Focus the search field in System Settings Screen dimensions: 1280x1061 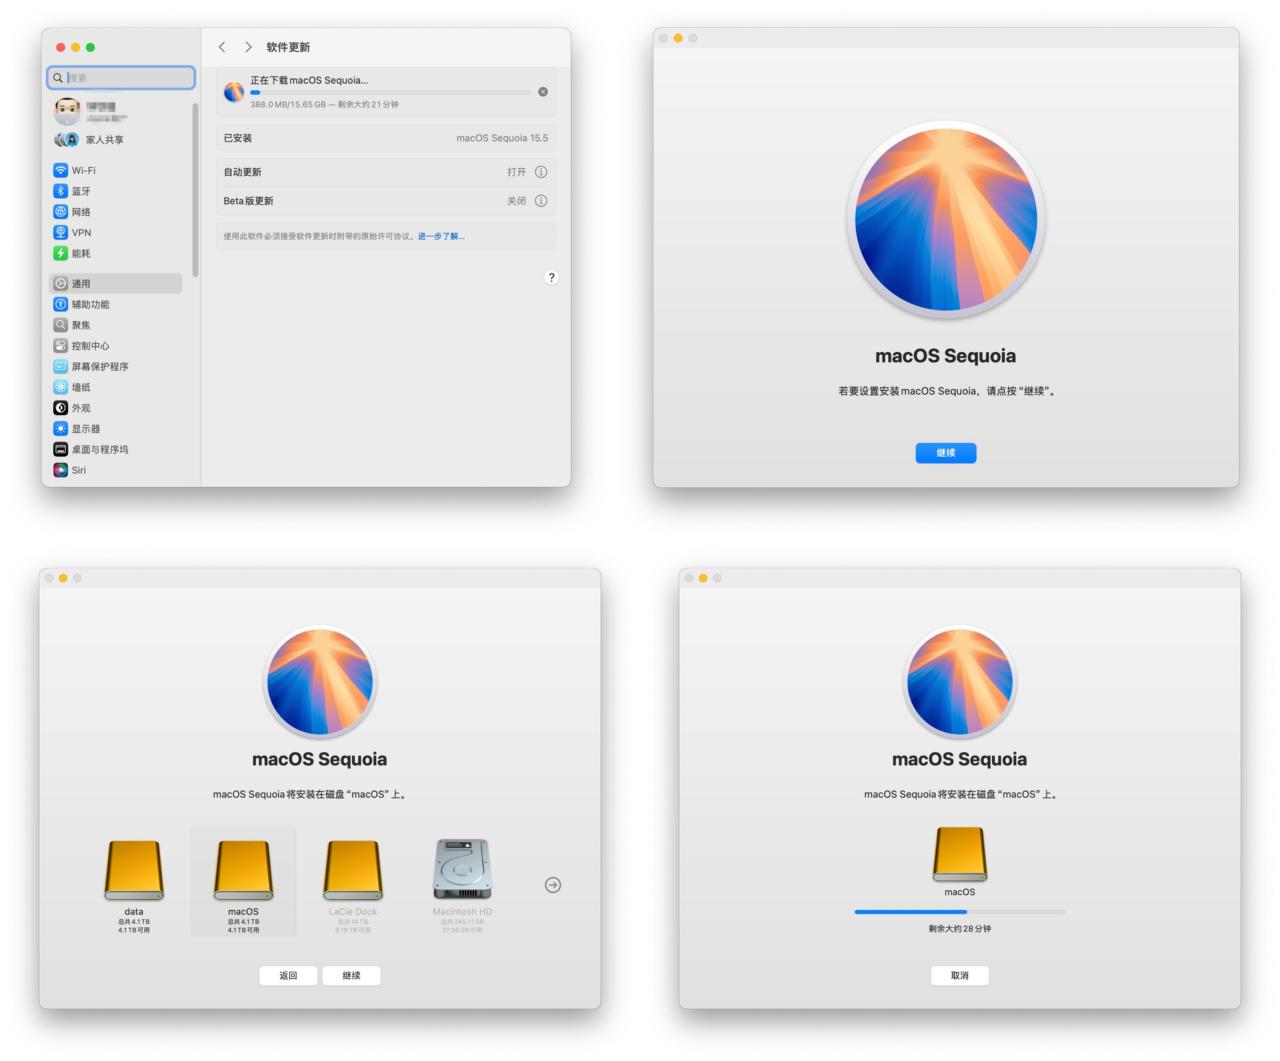point(121,77)
